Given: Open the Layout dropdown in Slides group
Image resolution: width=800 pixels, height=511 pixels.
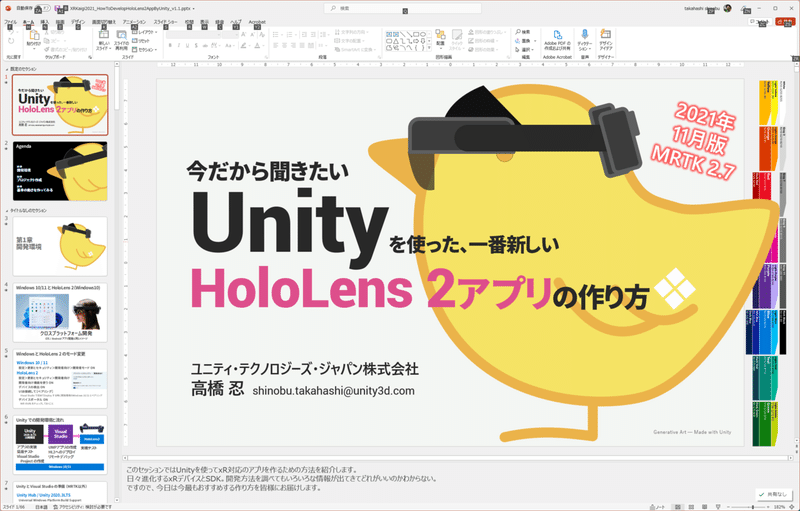Looking at the screenshot, I should pyautogui.click(x=144, y=32).
